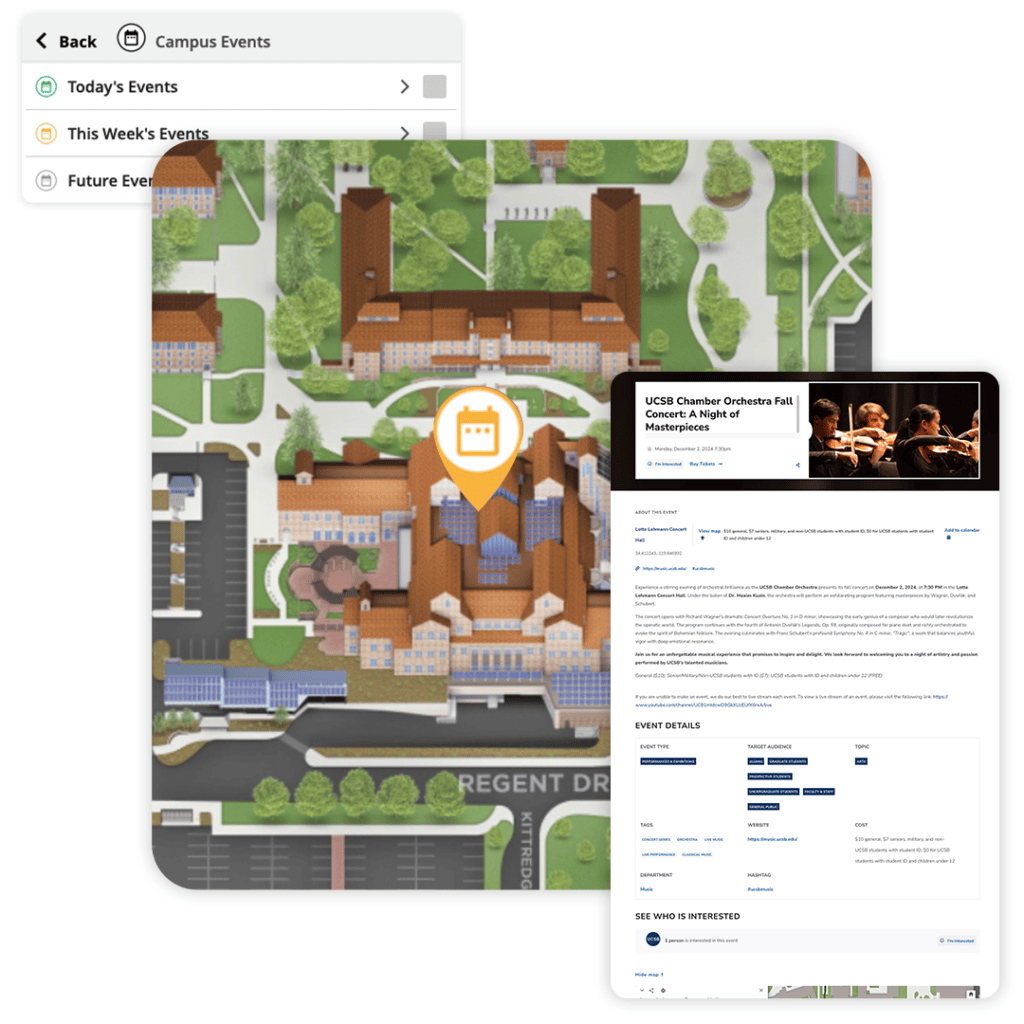This screenshot has width=1024, height=1024.
Task: Click the UCSB avatar under See Who Is Interested
Action: [652, 940]
